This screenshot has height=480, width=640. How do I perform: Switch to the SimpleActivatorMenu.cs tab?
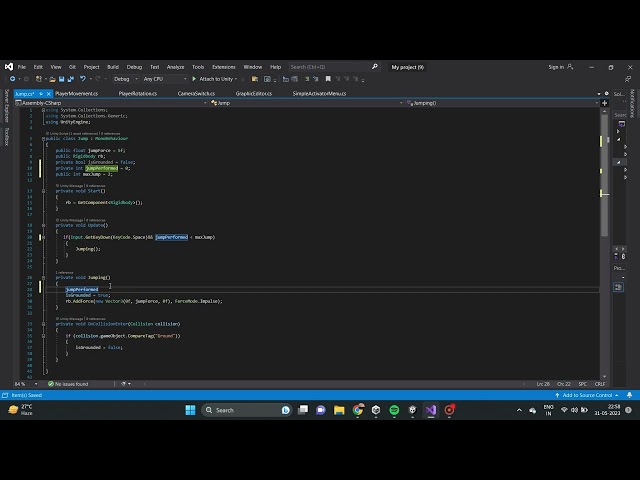319,93
